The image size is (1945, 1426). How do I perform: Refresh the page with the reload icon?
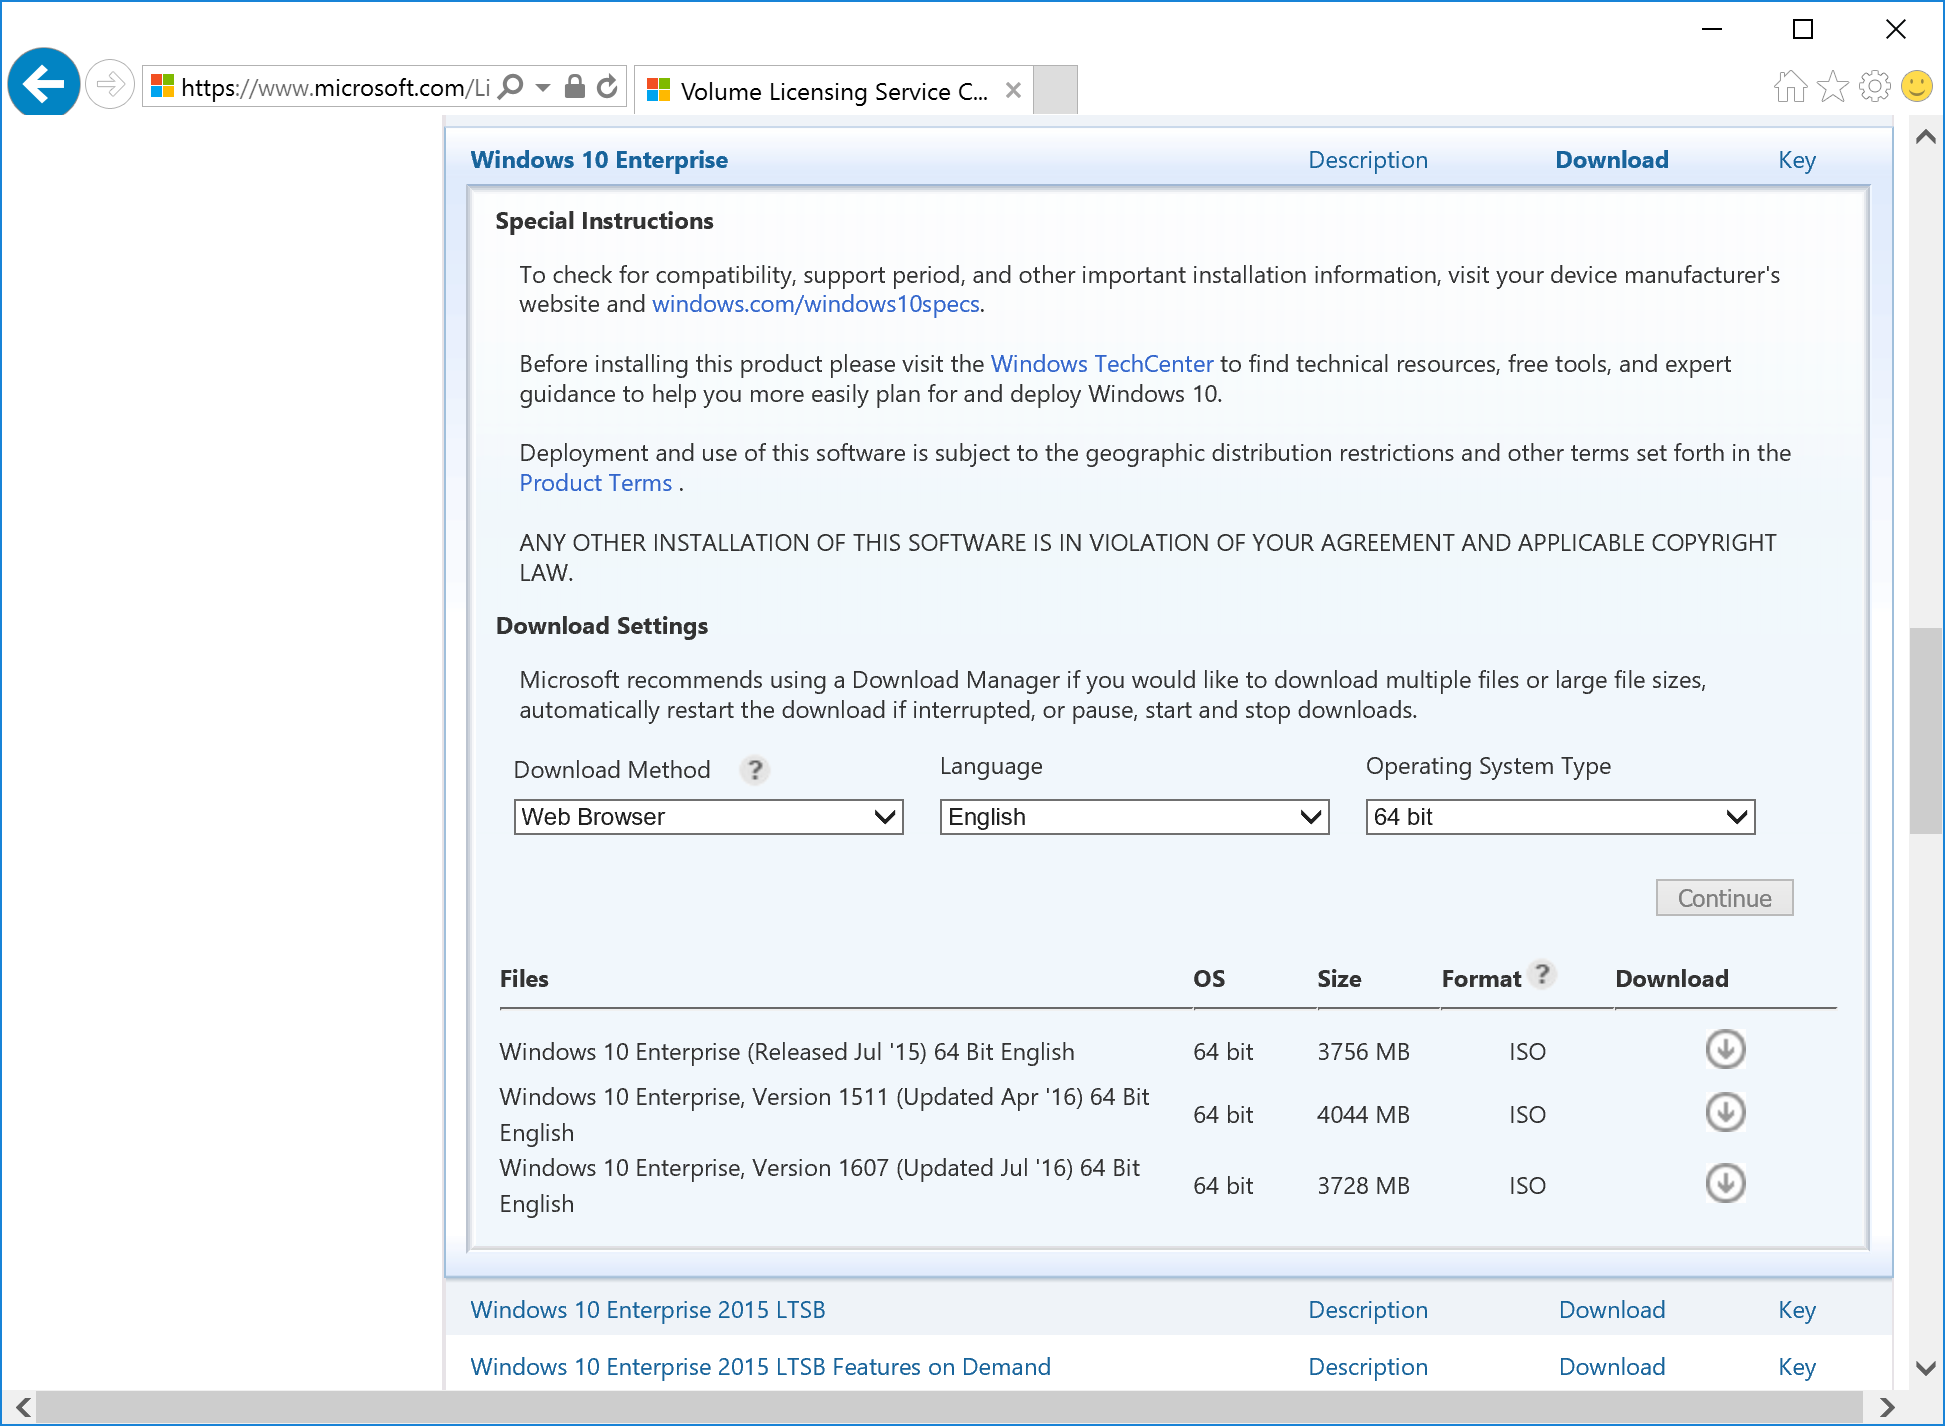[x=607, y=87]
